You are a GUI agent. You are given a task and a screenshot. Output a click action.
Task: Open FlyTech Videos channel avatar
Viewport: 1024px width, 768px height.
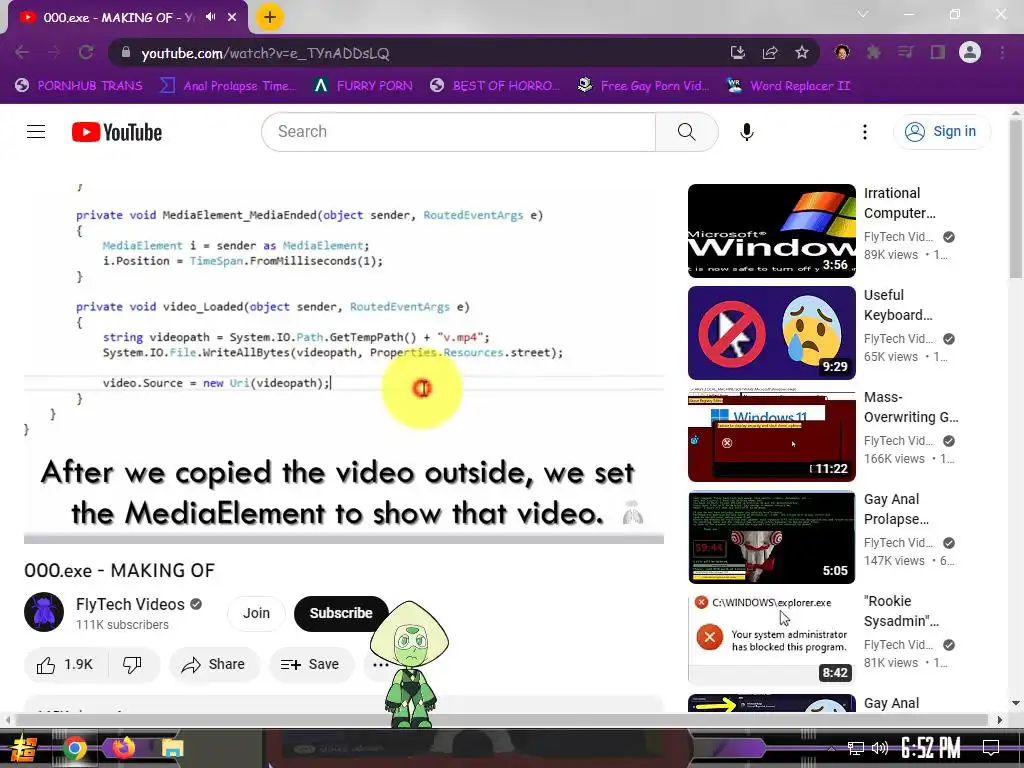click(x=44, y=612)
